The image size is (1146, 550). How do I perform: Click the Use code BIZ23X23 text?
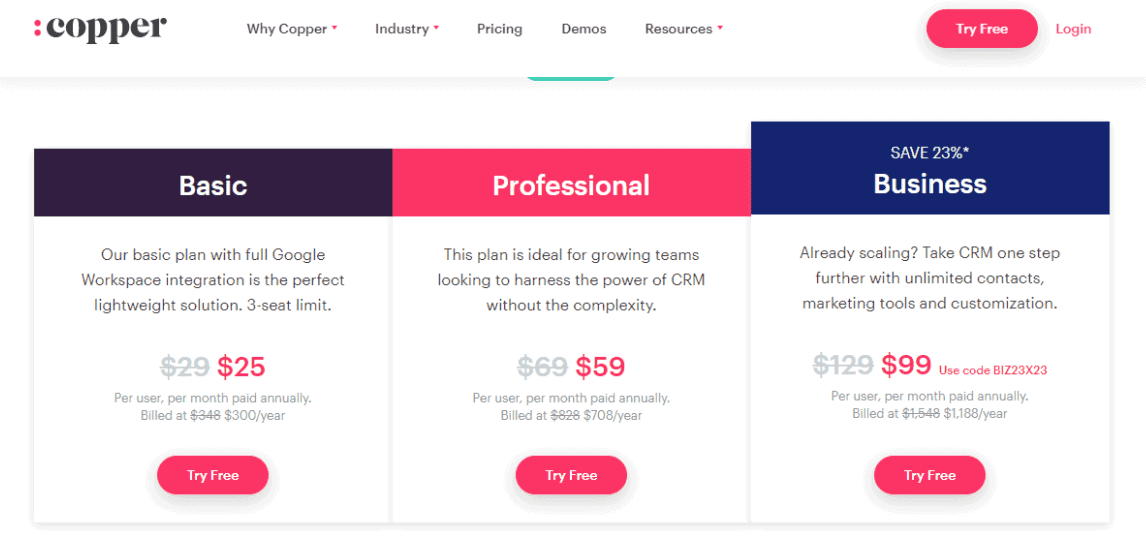993,370
